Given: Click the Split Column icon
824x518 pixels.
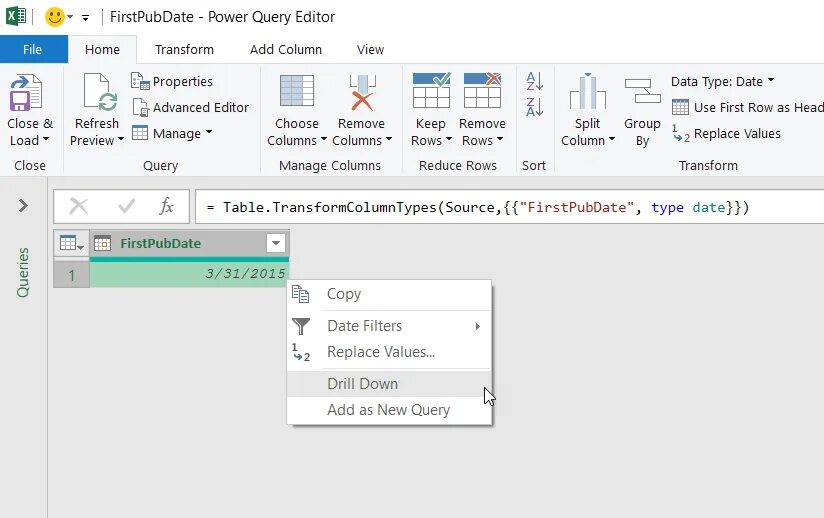Looking at the screenshot, I should (x=587, y=93).
